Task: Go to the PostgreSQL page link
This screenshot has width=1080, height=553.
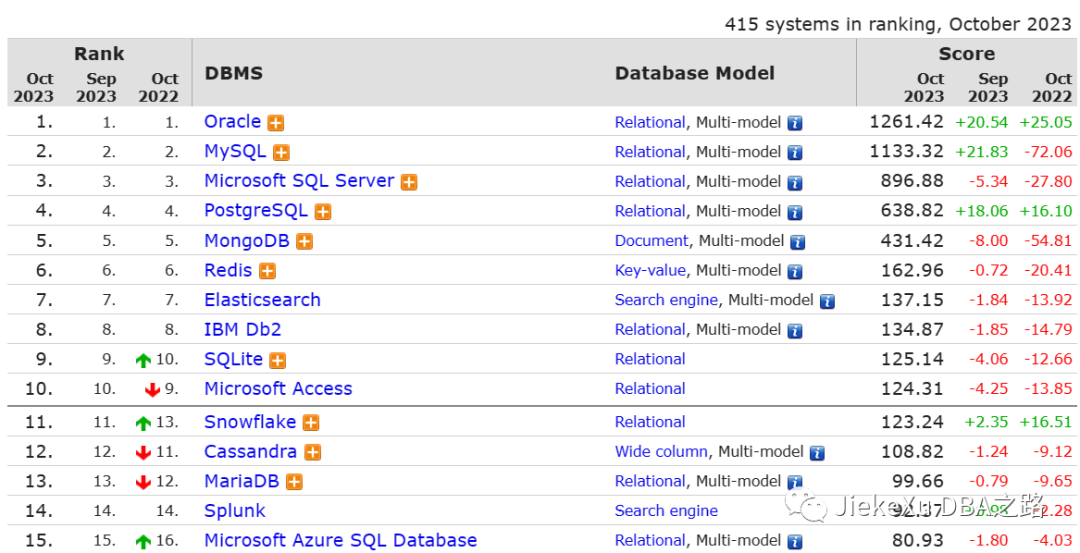Action: click(256, 211)
